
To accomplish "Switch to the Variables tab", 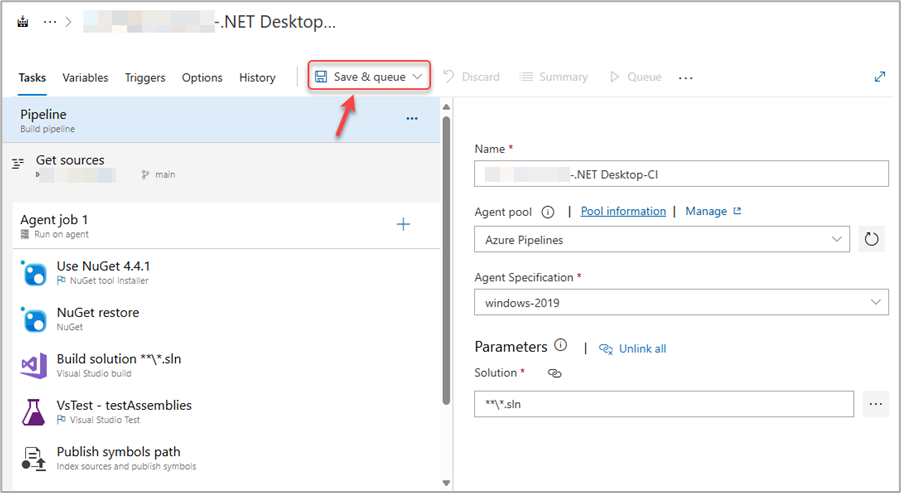I will pyautogui.click(x=85, y=78).
